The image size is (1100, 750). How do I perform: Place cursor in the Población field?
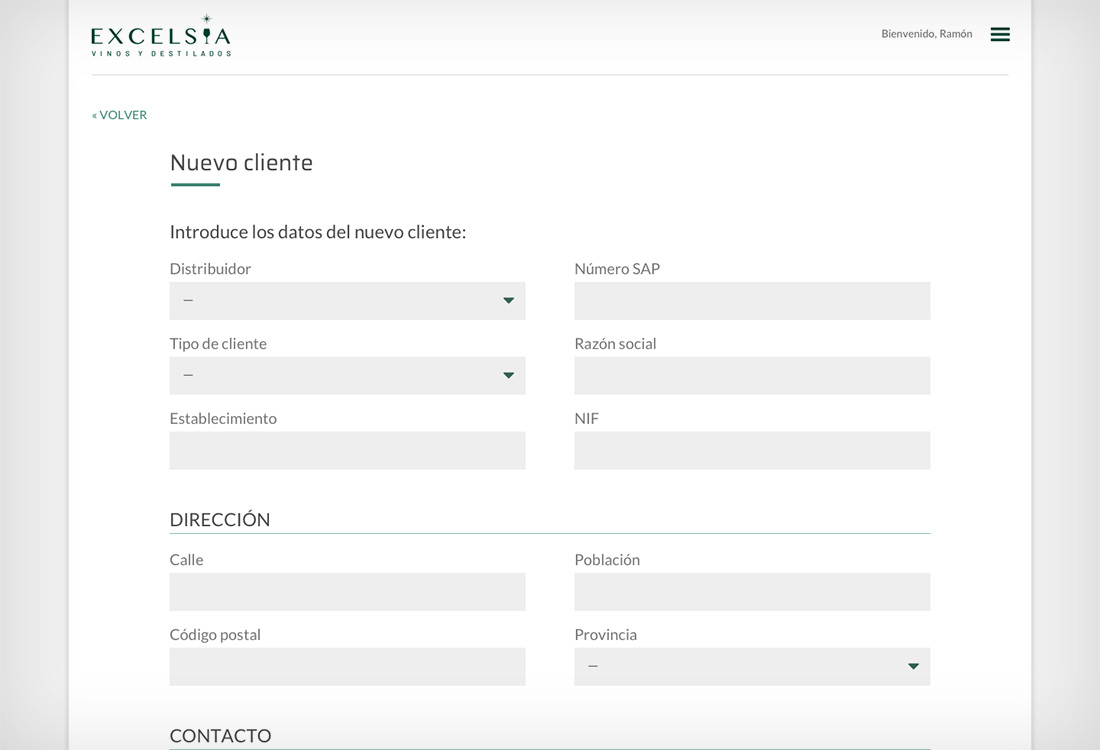point(751,592)
